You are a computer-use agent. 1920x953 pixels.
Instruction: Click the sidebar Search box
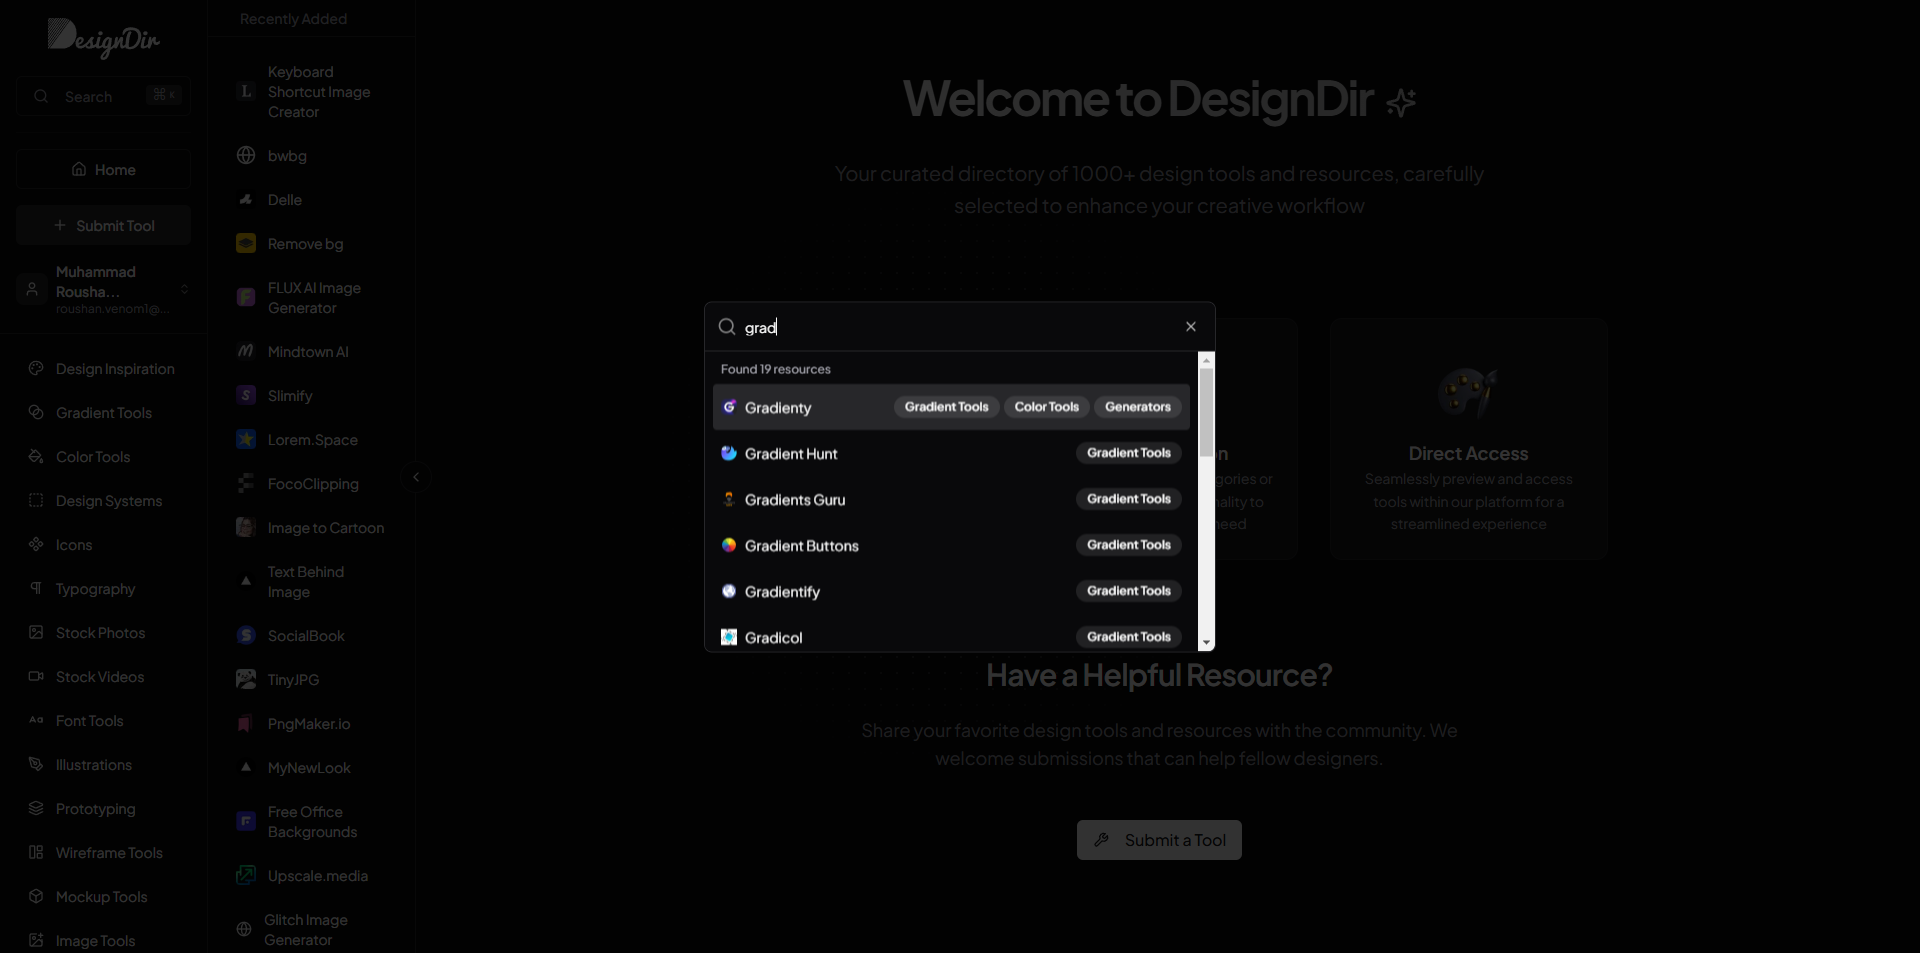pyautogui.click(x=103, y=96)
